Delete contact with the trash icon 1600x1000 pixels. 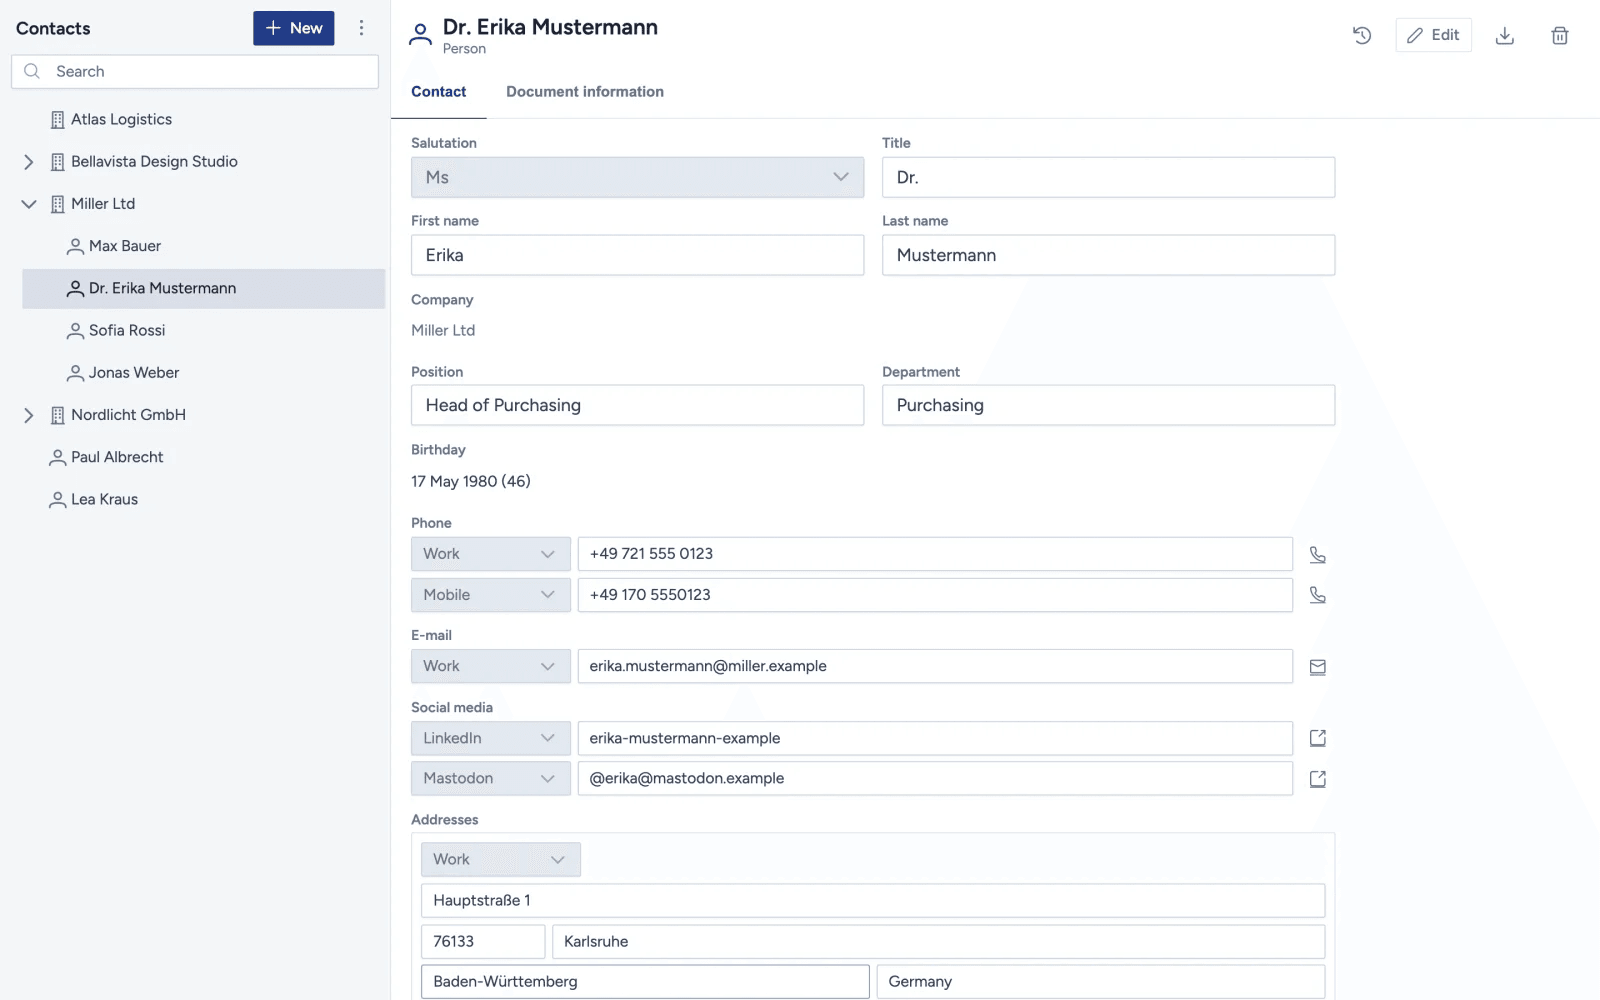pyautogui.click(x=1560, y=36)
